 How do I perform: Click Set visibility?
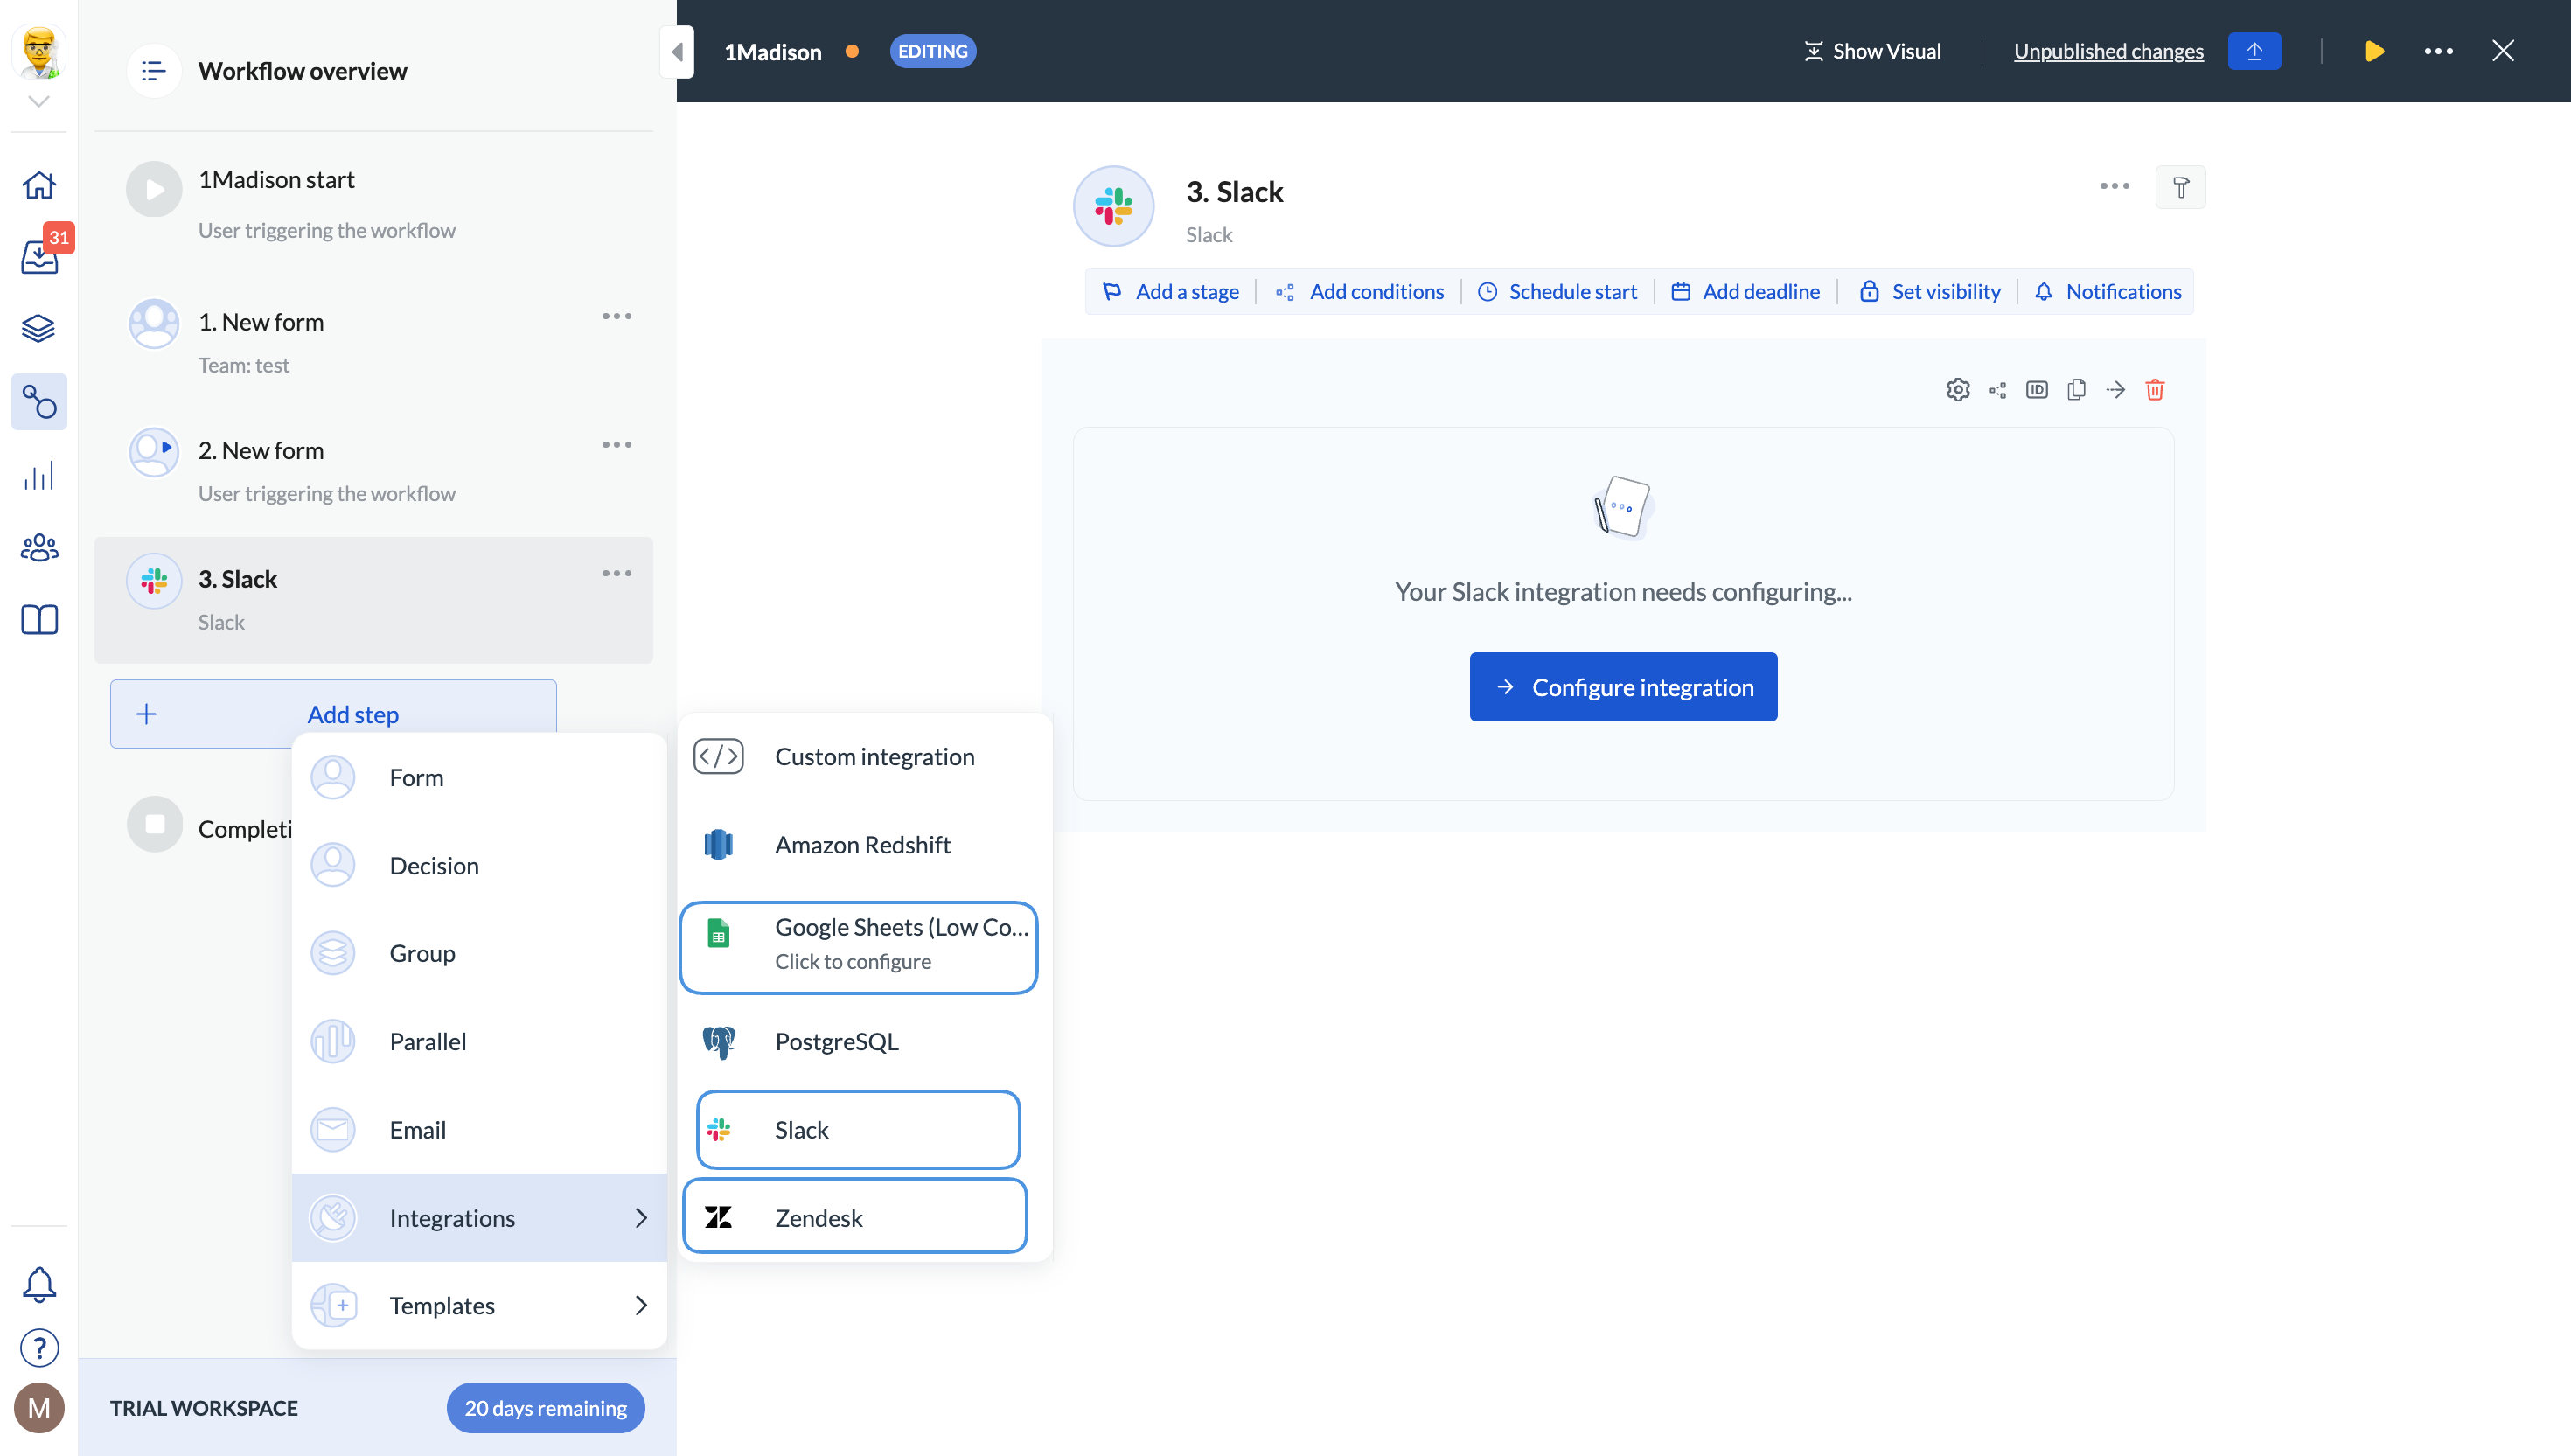tap(1930, 291)
